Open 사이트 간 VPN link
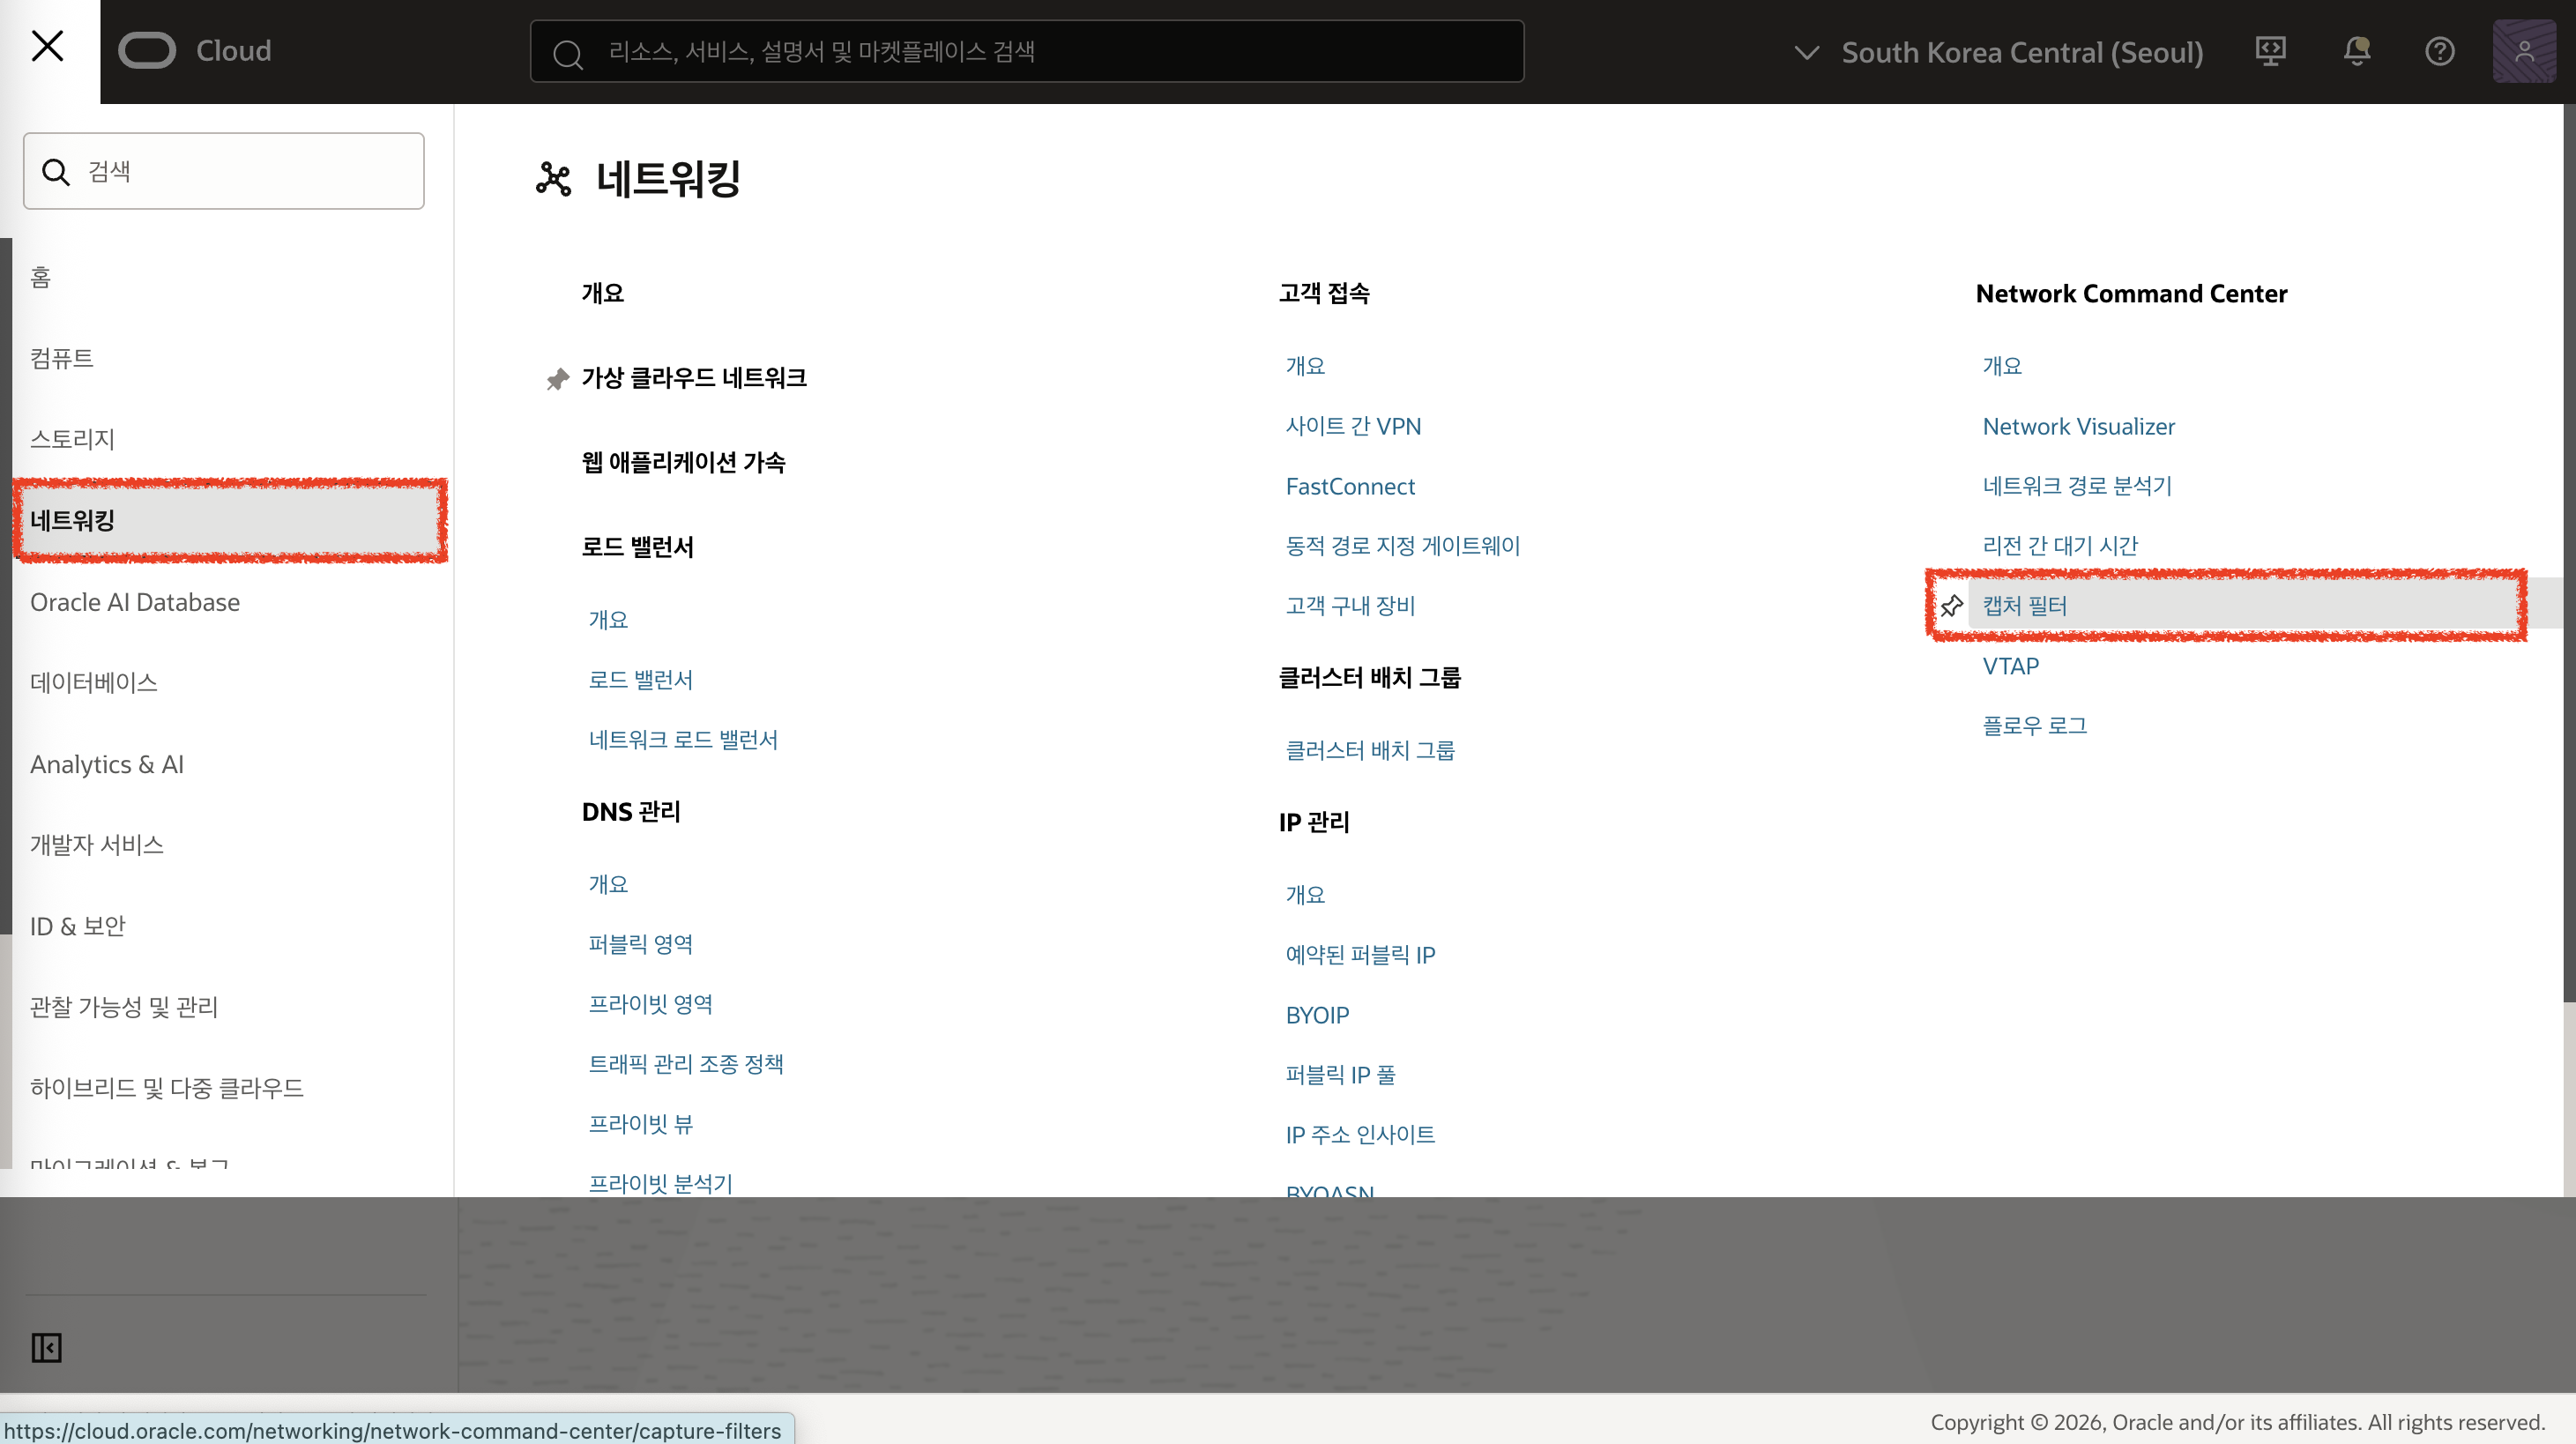Viewport: 2576px width, 1444px height. (x=1353, y=426)
